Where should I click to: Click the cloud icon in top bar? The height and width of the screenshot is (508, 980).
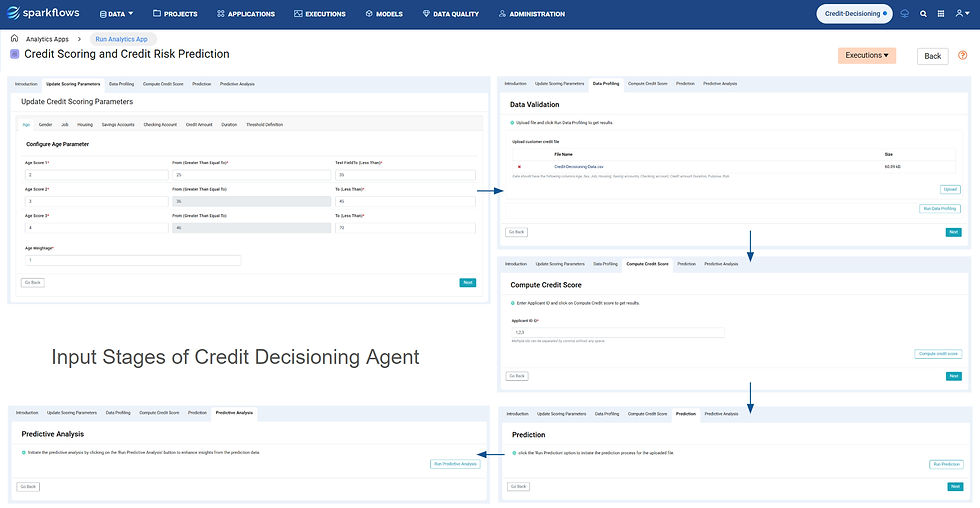pos(904,13)
